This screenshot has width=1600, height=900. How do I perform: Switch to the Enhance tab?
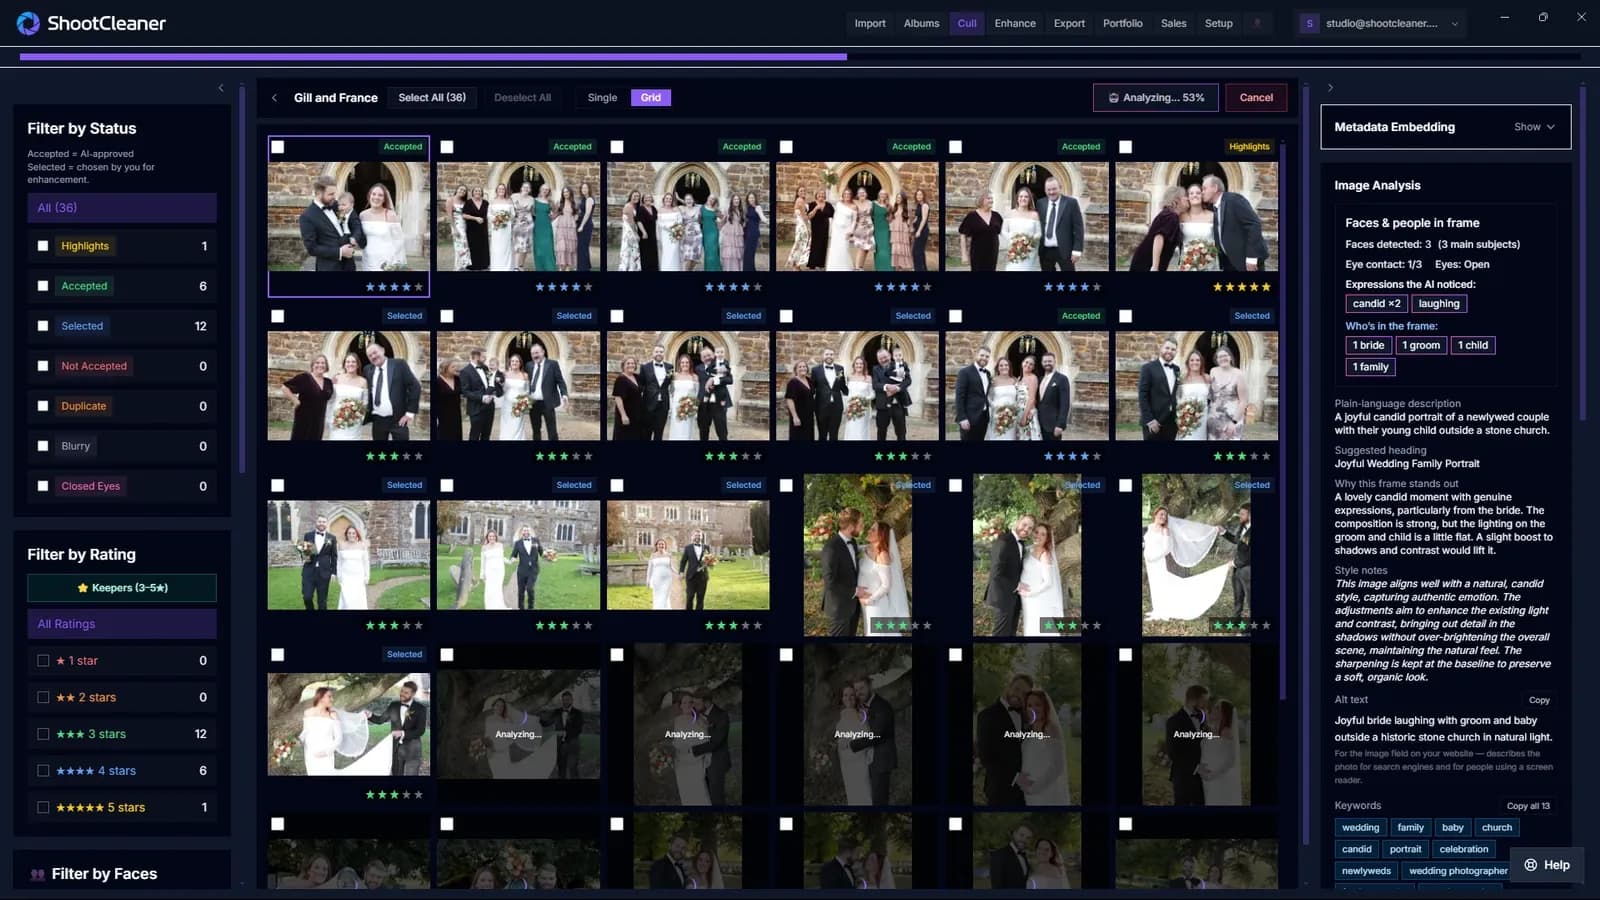[x=1015, y=23]
